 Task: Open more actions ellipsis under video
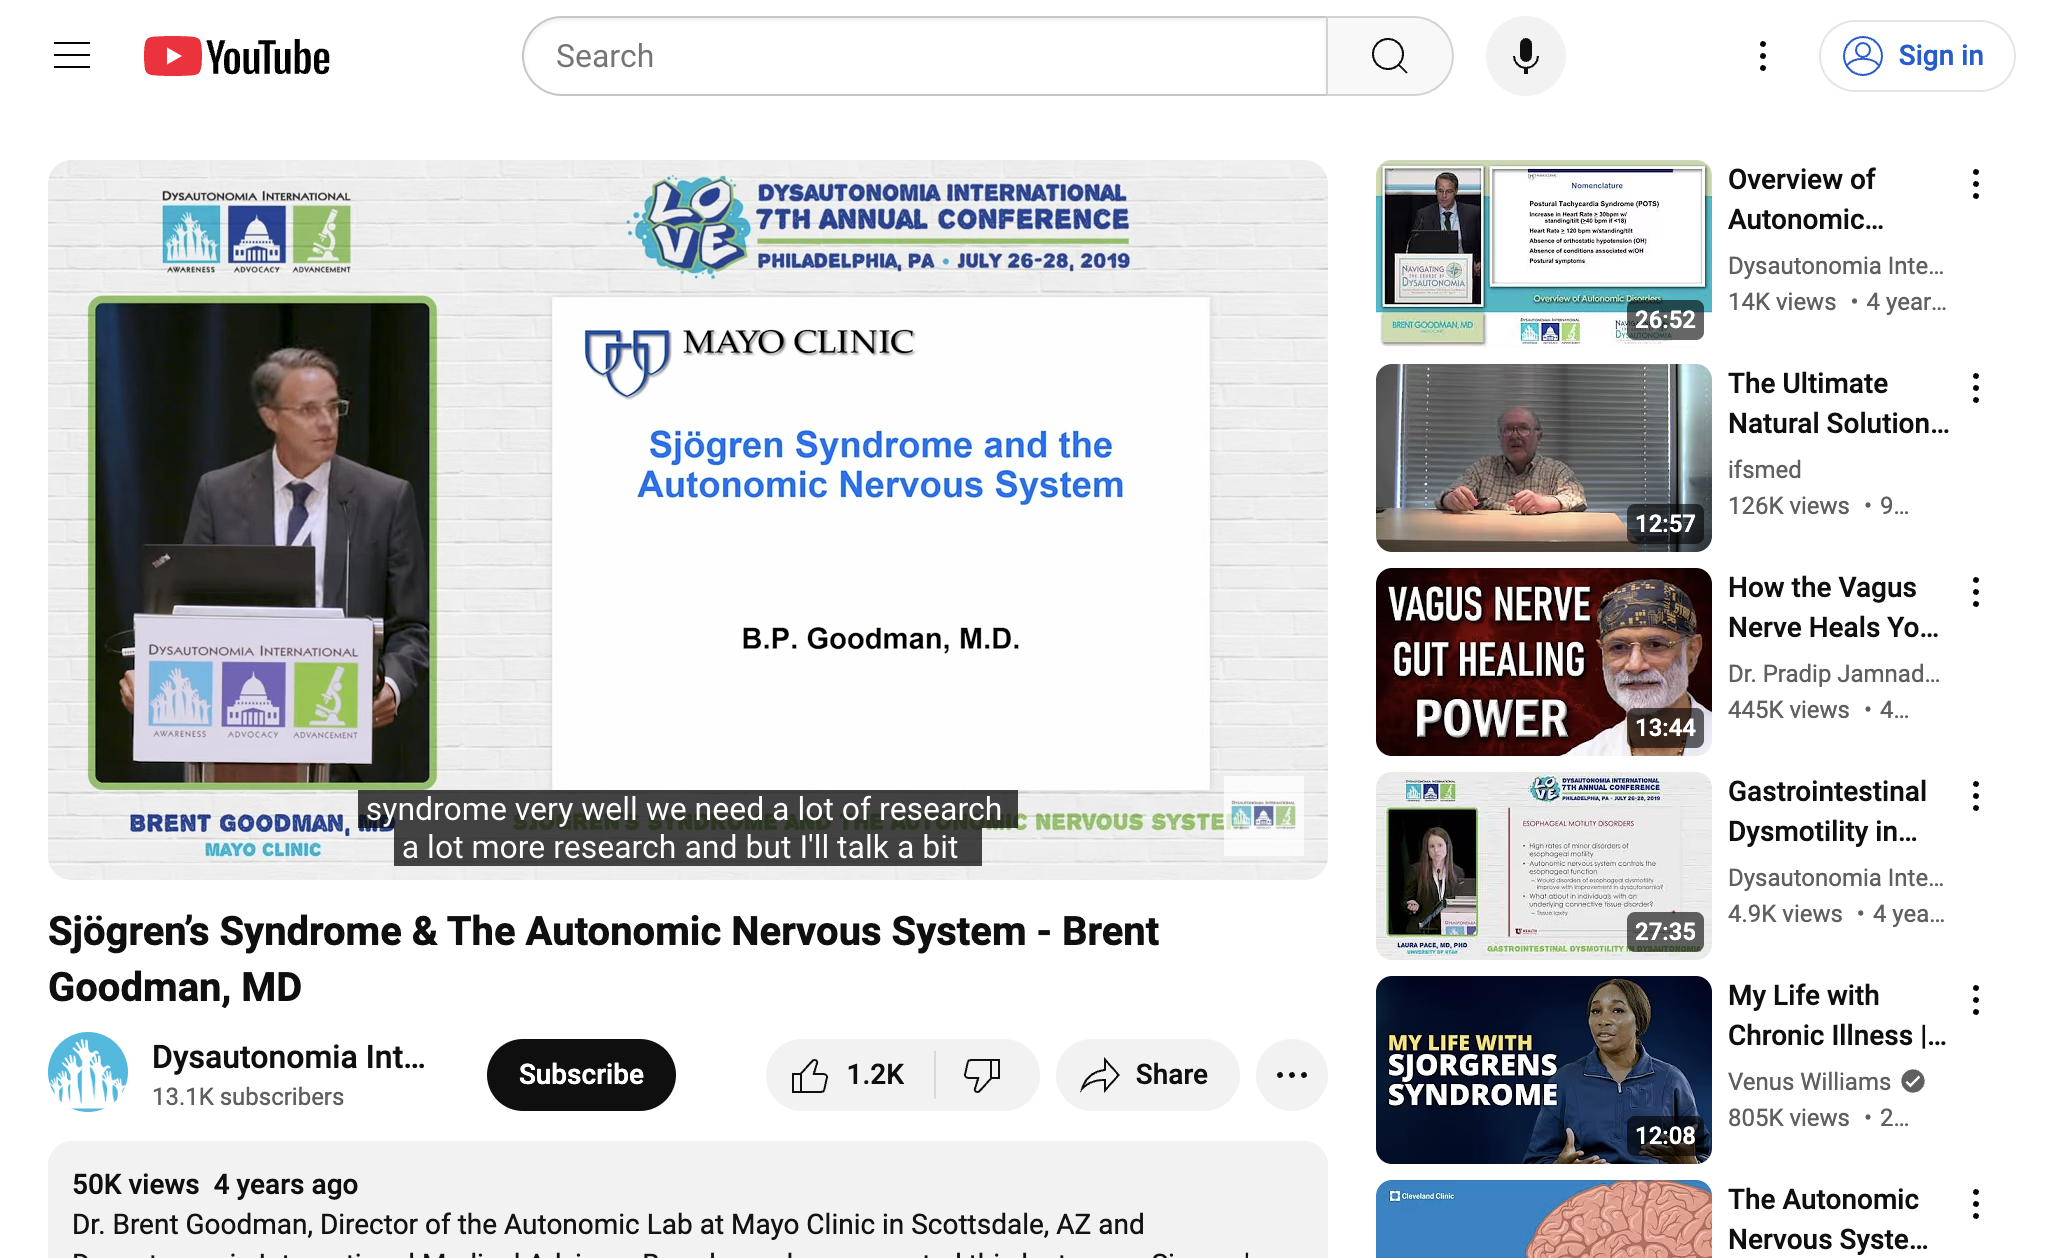tap(1291, 1075)
